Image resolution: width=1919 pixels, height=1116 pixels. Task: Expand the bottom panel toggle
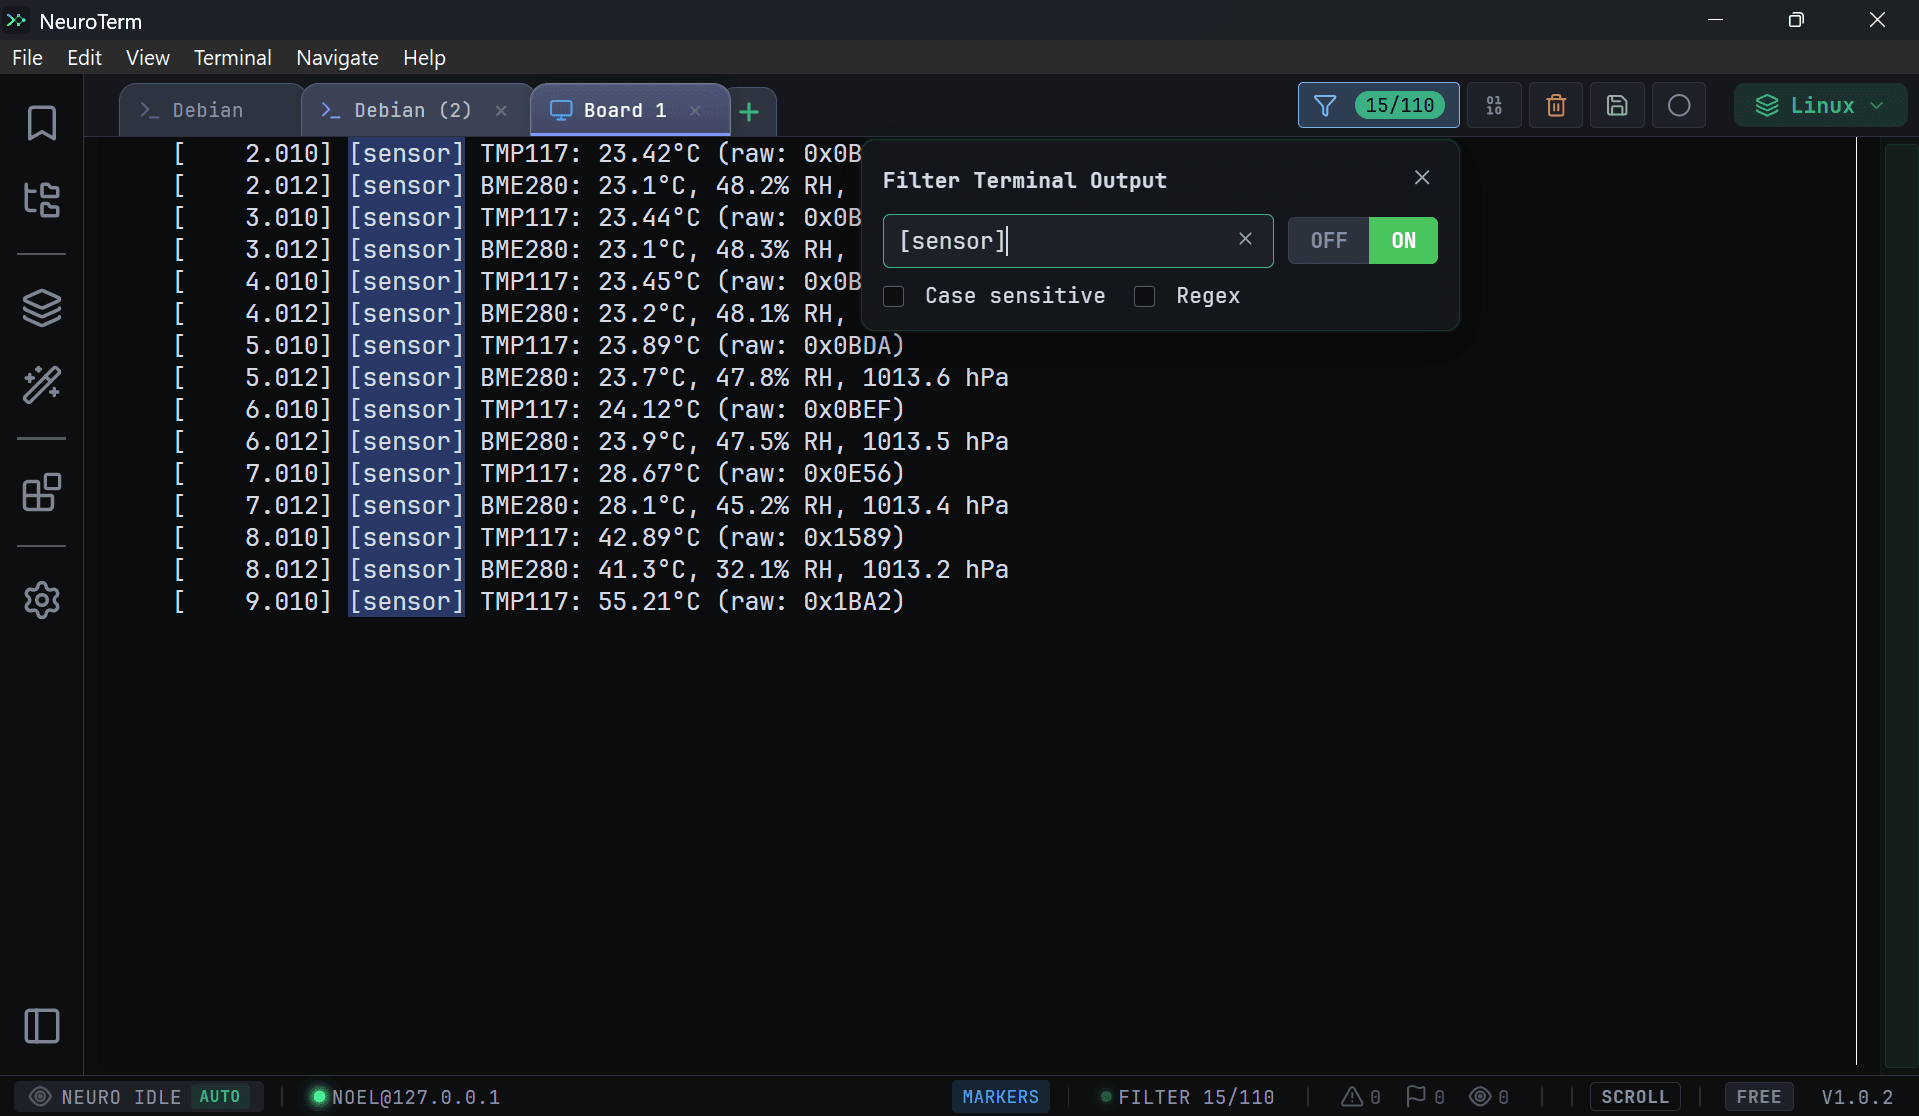click(x=41, y=1026)
